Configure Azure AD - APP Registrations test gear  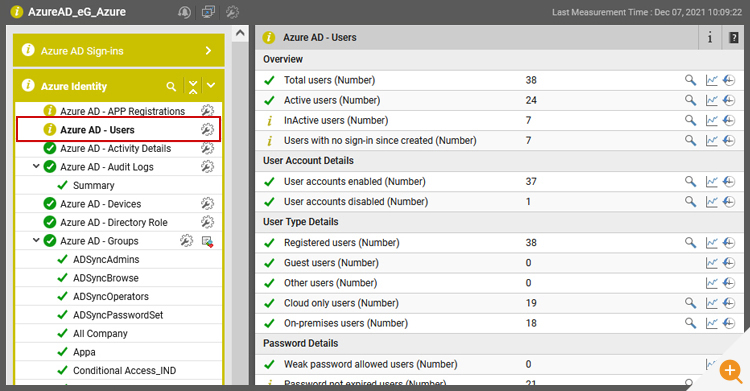coord(207,111)
